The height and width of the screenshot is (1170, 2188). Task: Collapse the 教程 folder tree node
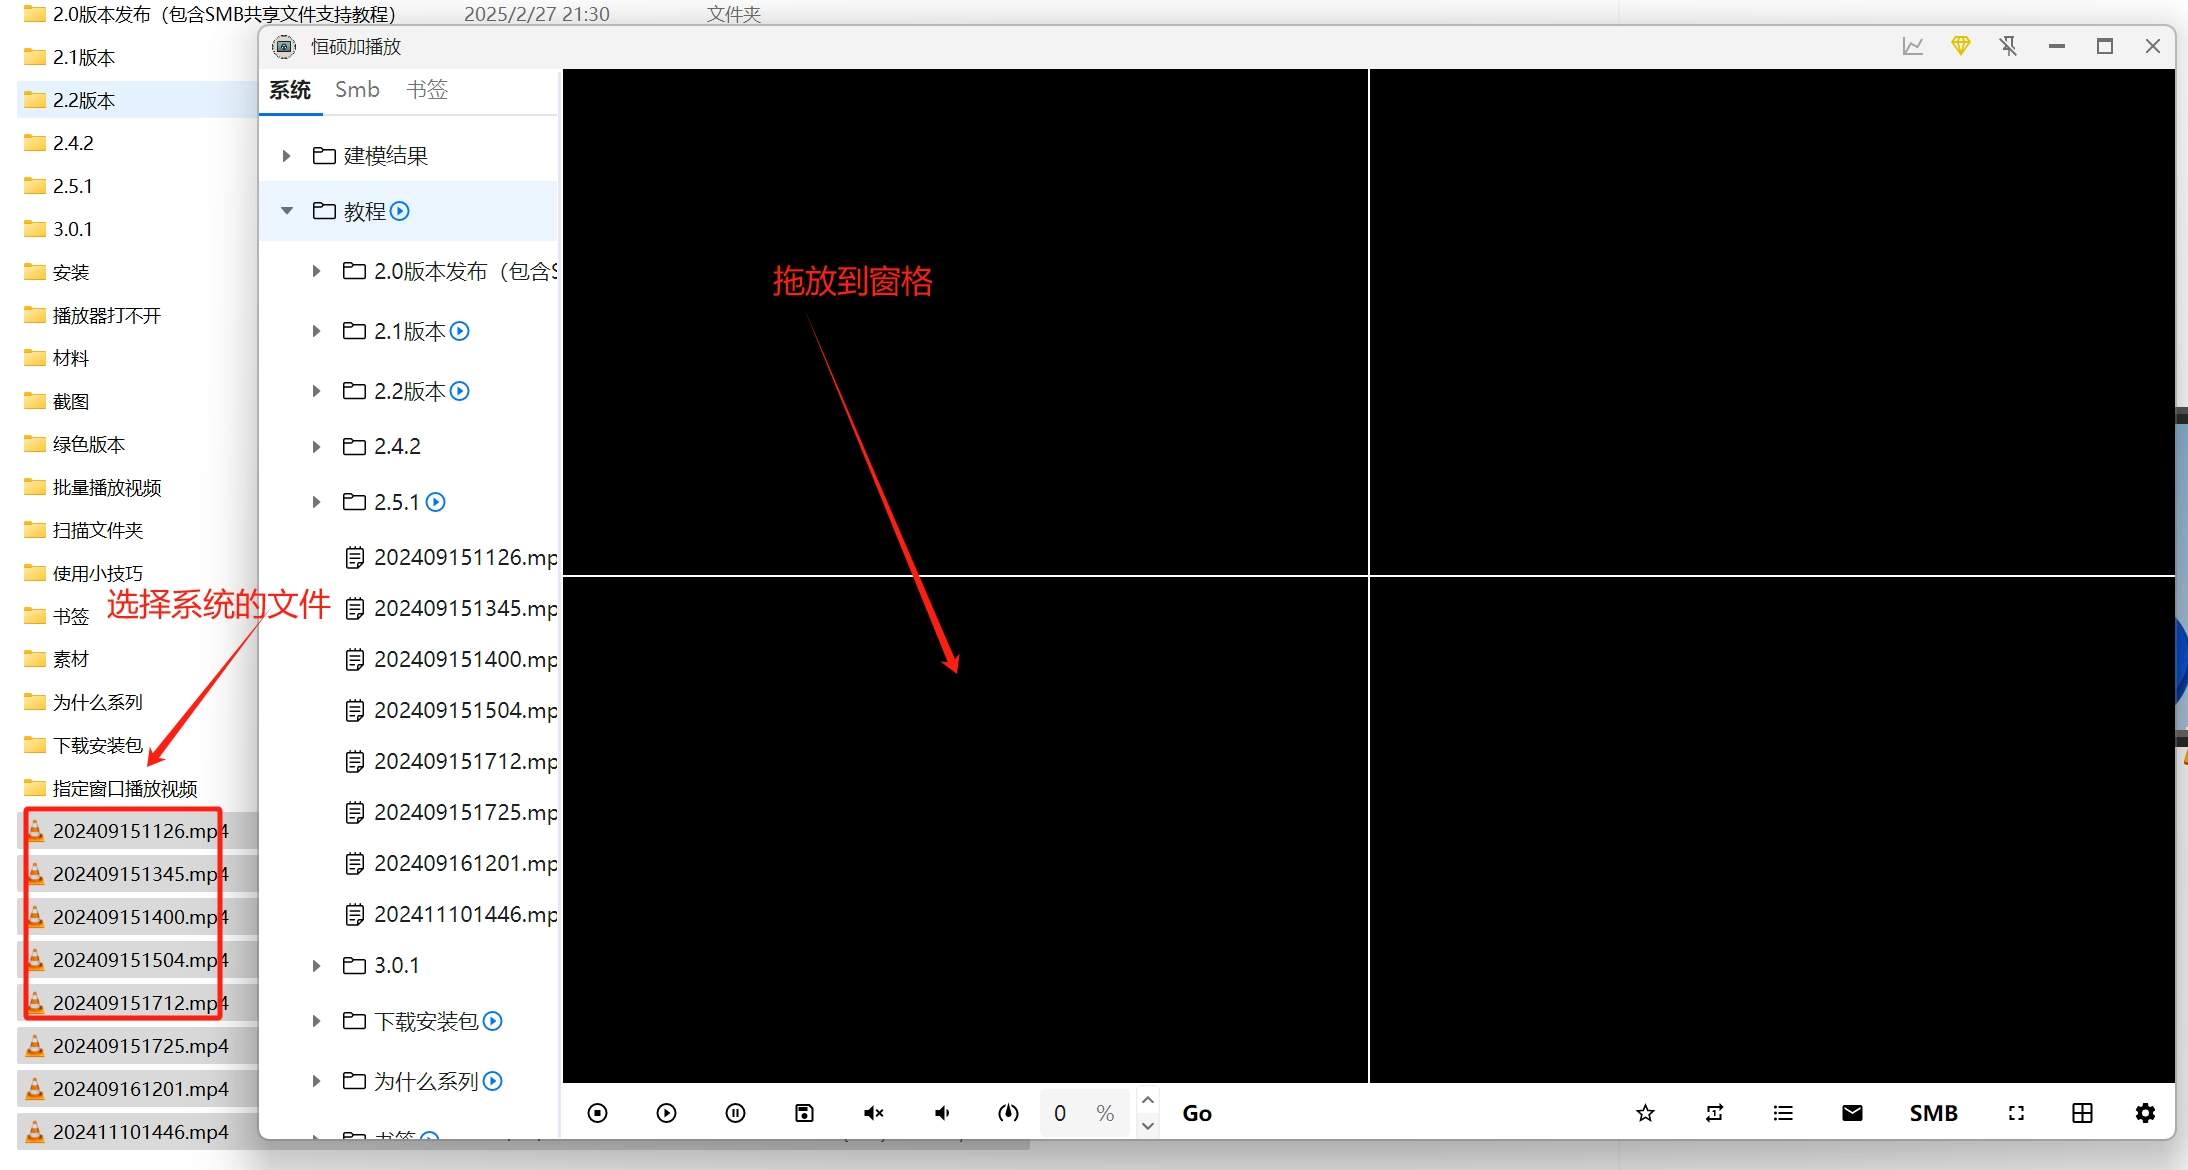(x=287, y=211)
